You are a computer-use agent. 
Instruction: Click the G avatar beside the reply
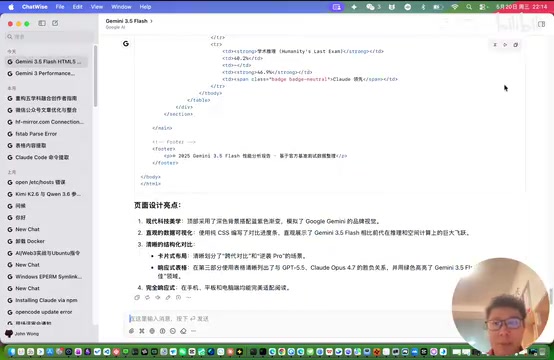tap(126, 43)
